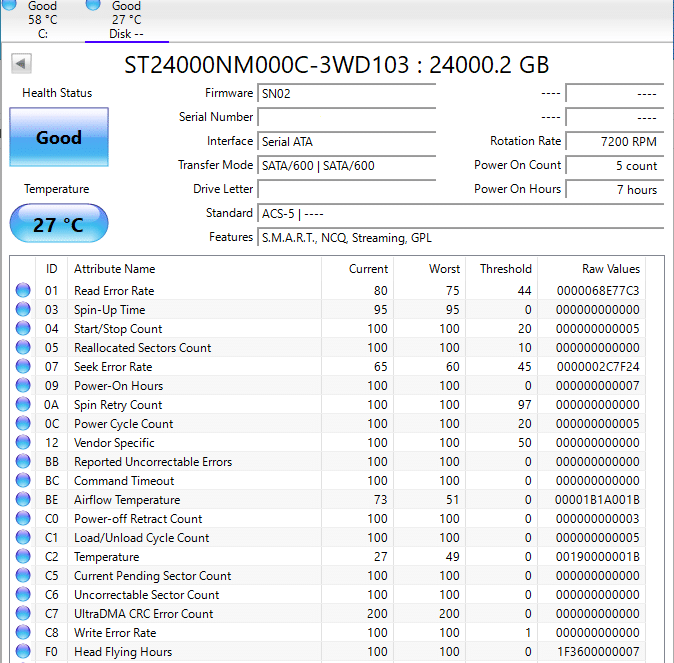Viewport: 674px width, 663px height.
Task: Click the status orb for Command Timeout
Action: 23,480
